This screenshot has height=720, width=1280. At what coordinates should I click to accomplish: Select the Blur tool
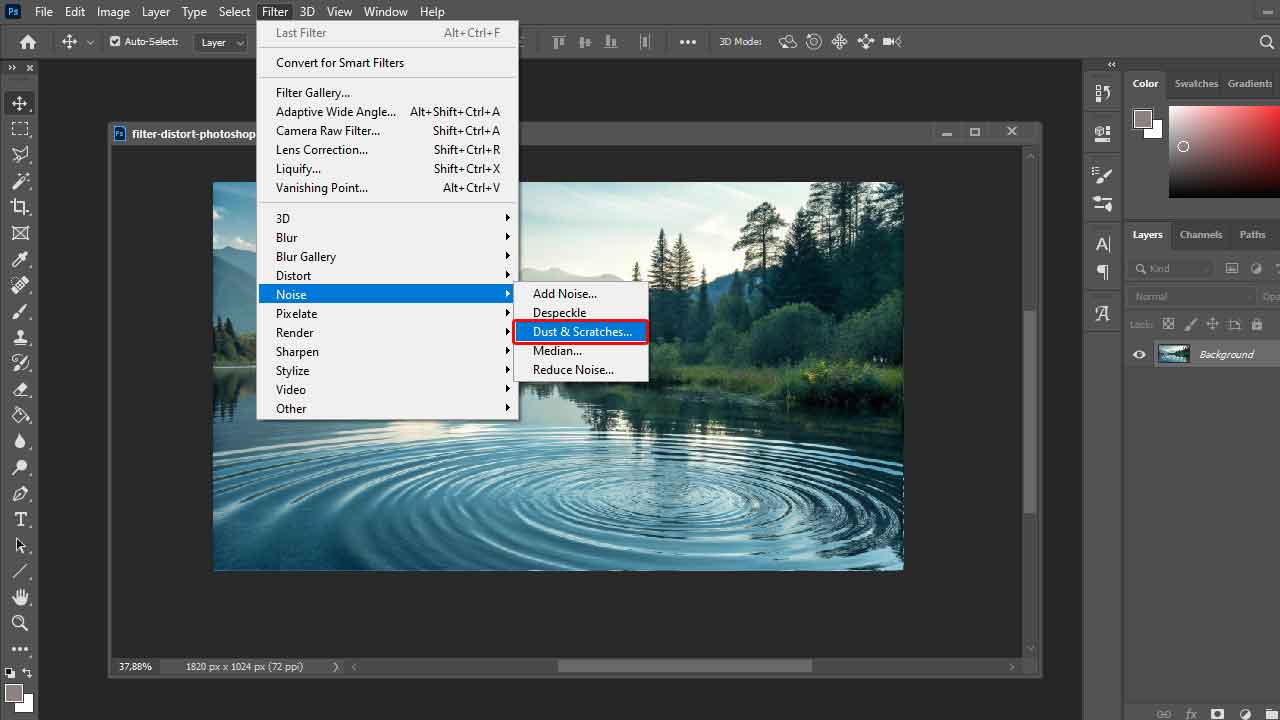tap(19, 441)
